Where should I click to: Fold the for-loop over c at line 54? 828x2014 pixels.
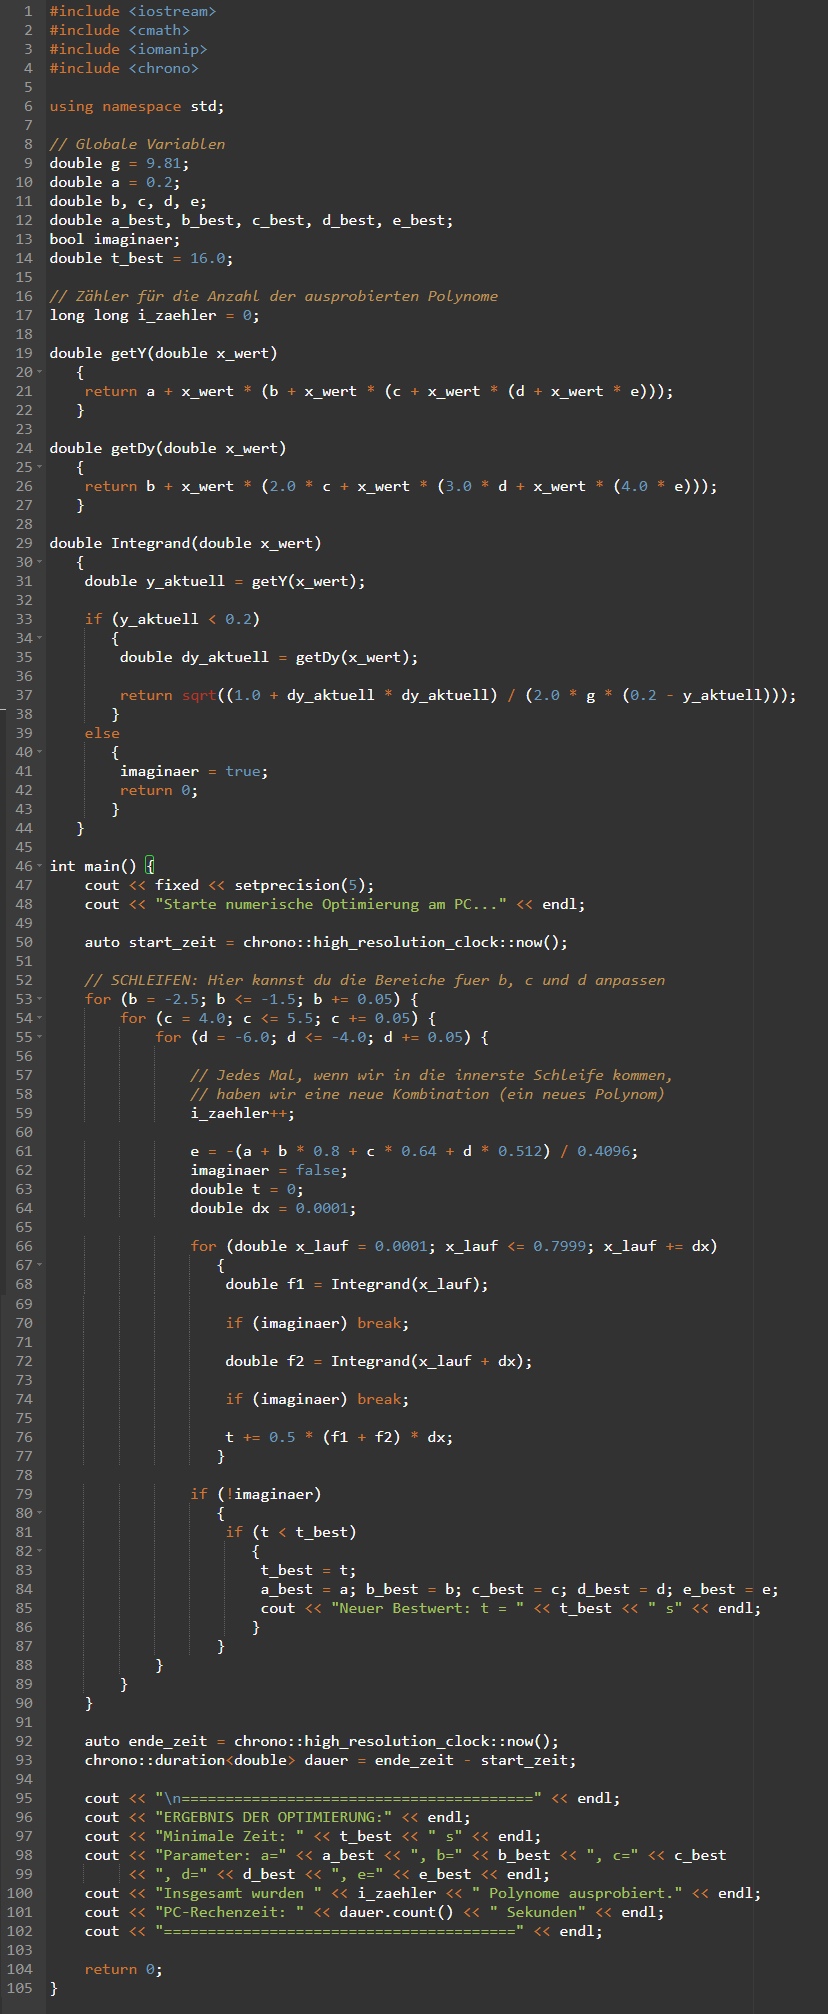pyautogui.click(x=38, y=1018)
